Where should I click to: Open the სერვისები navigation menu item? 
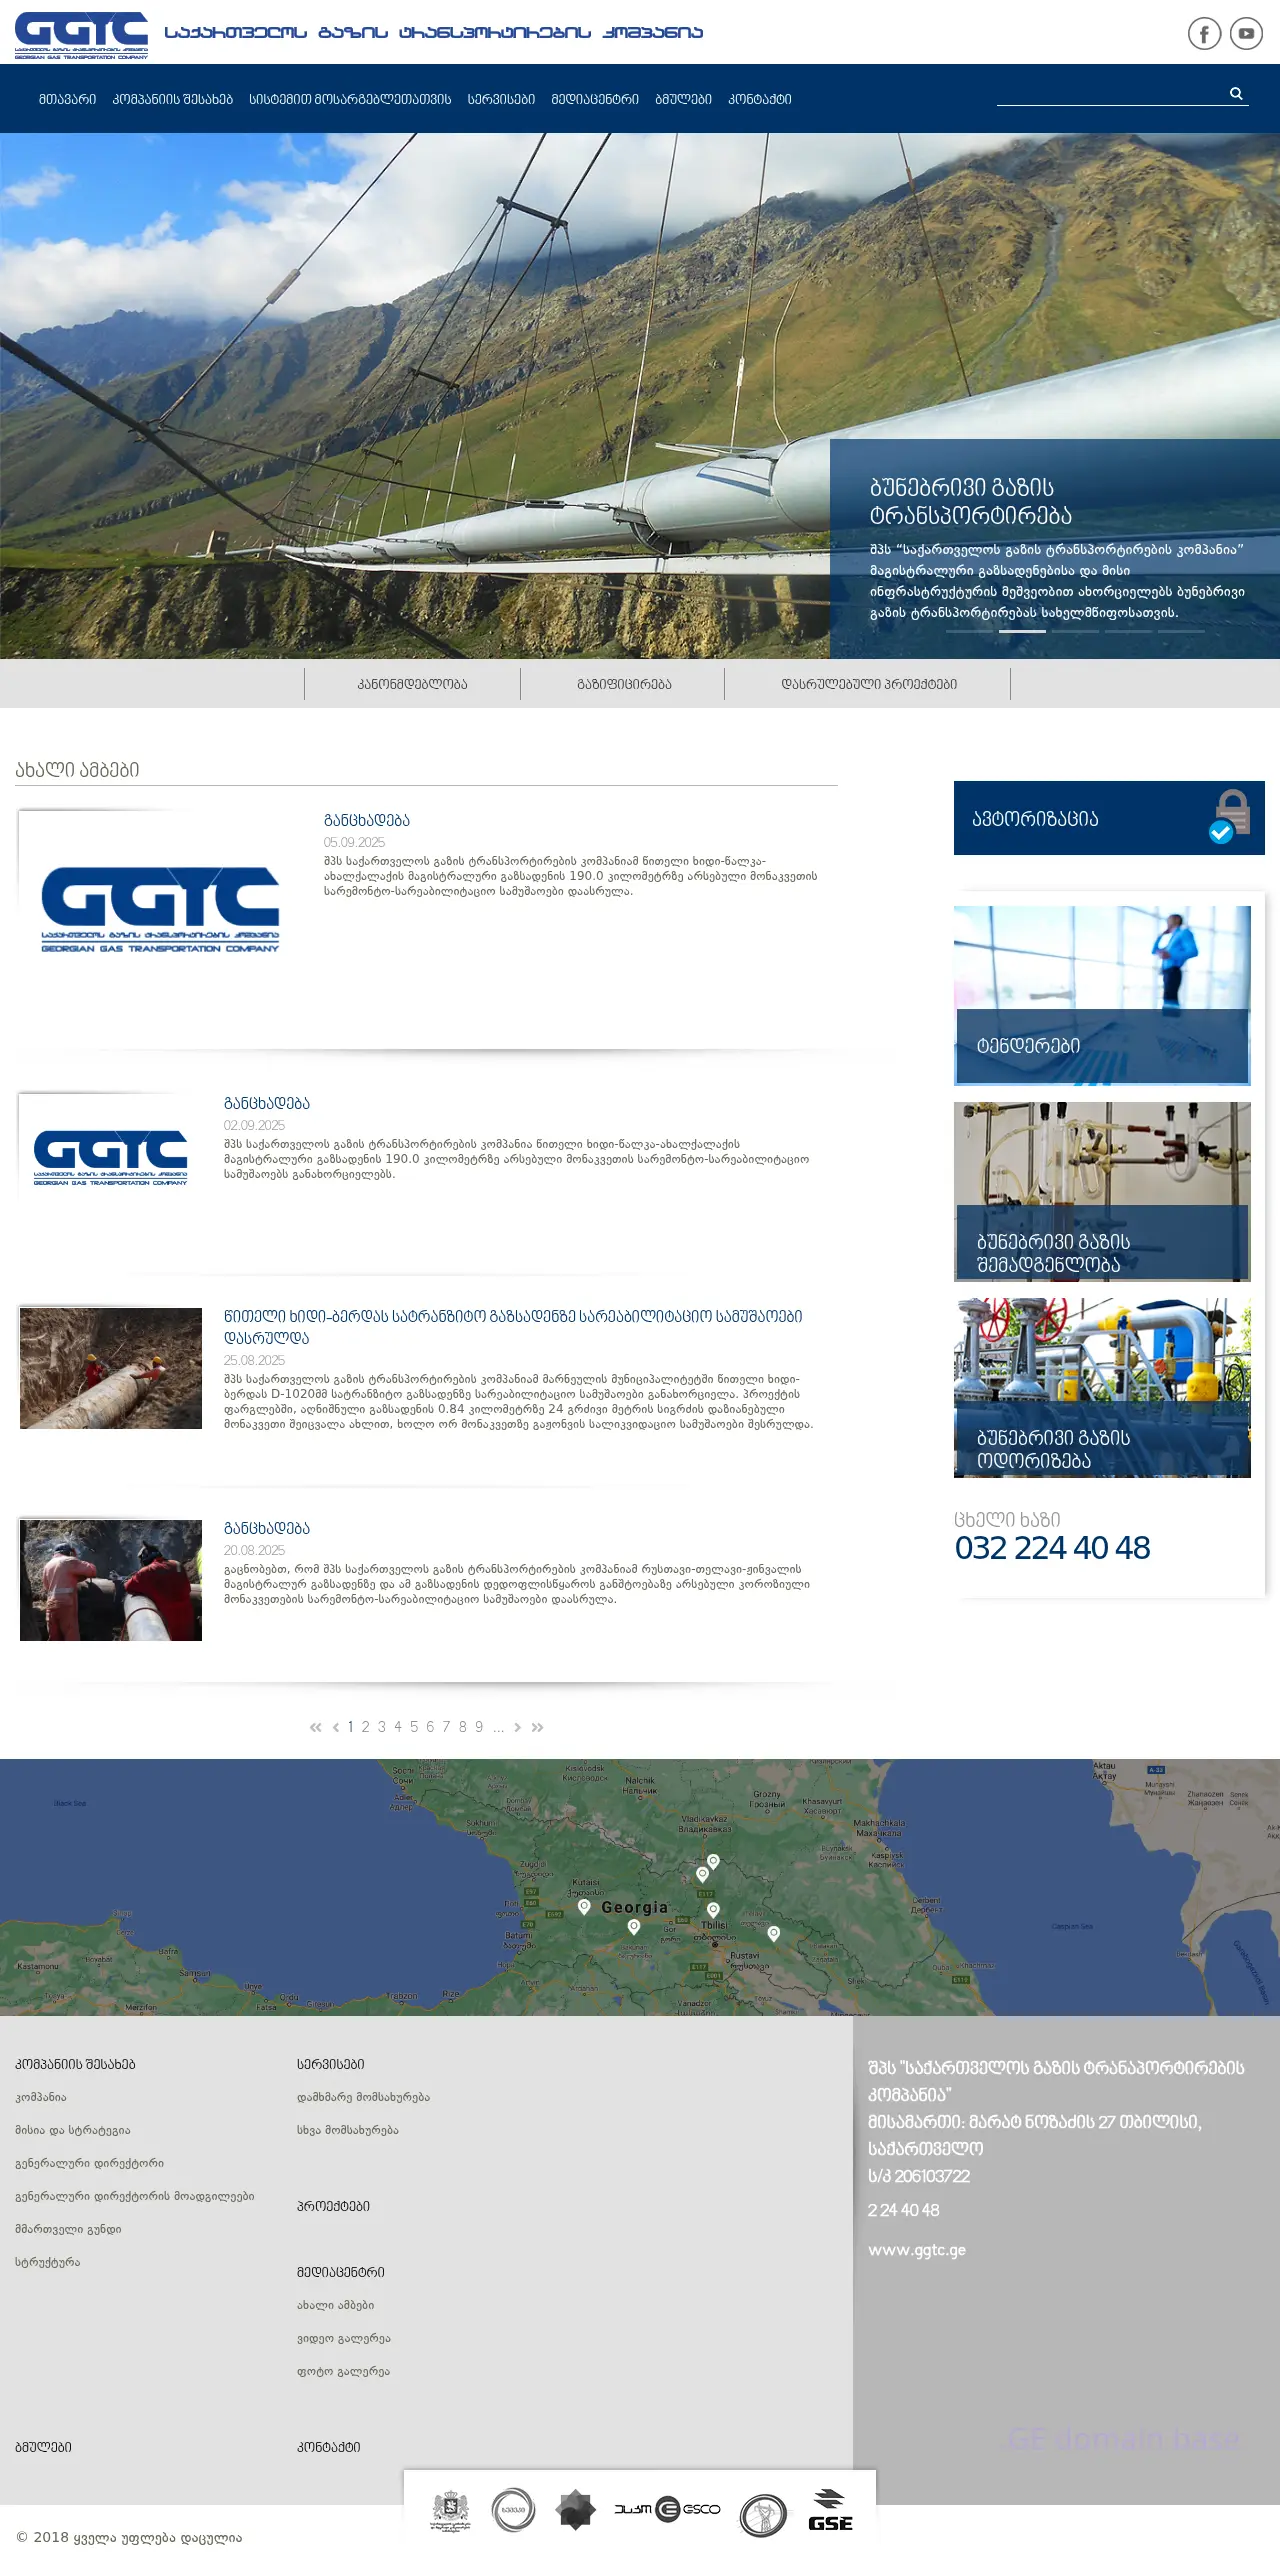[501, 99]
